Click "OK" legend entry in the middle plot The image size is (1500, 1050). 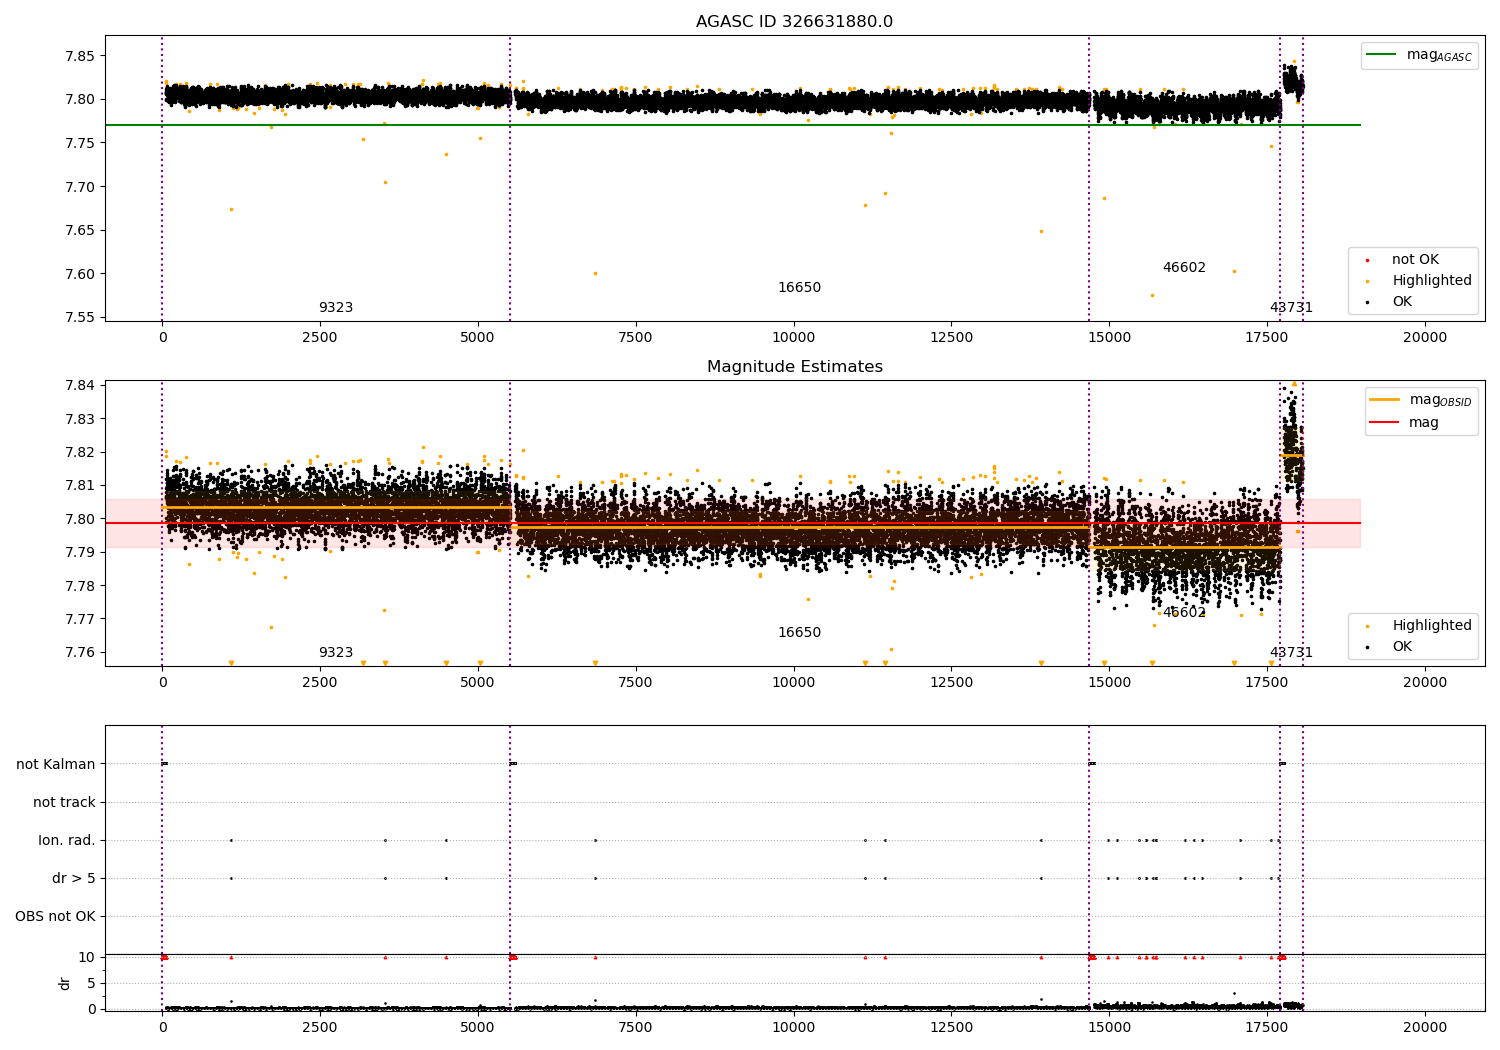1402,647
